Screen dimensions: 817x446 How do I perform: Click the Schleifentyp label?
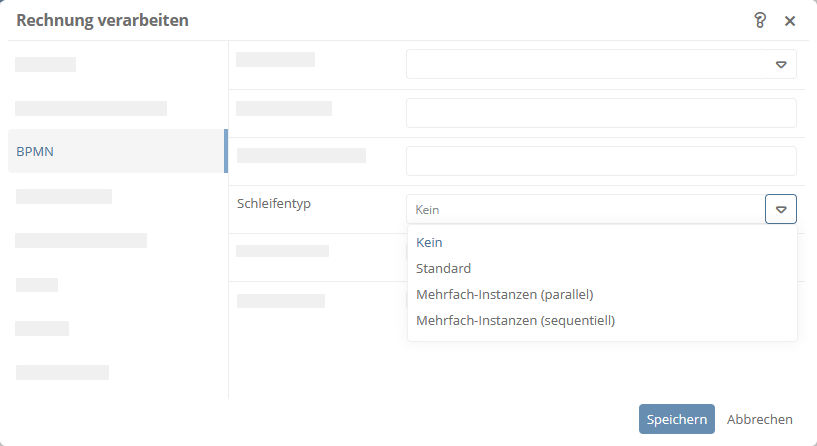coord(274,203)
